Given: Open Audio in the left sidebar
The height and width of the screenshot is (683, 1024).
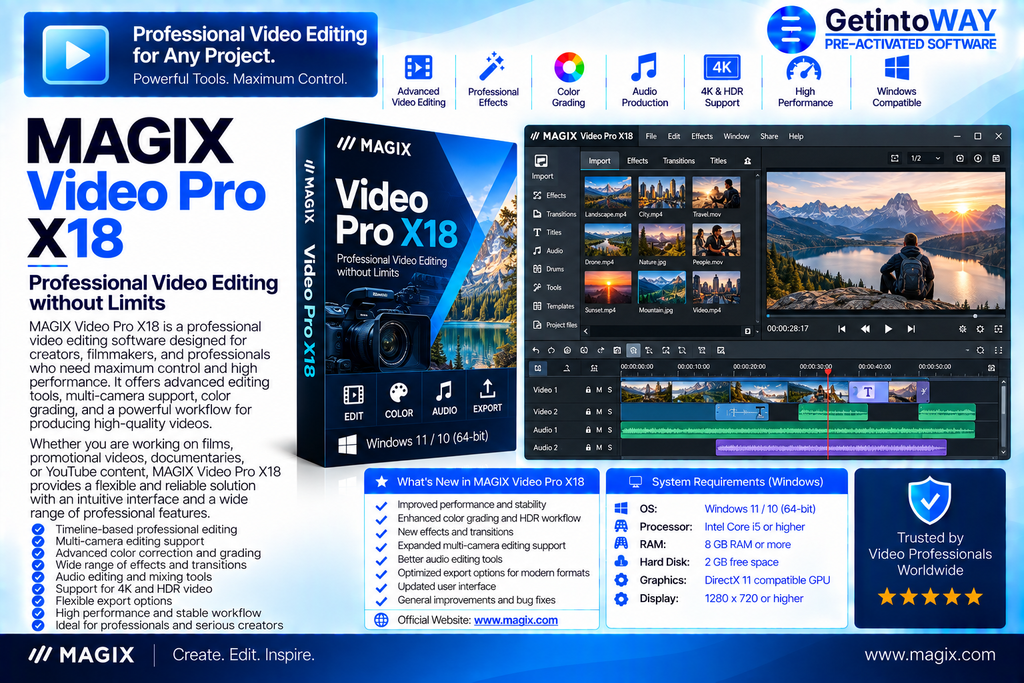Looking at the screenshot, I should coord(548,251).
